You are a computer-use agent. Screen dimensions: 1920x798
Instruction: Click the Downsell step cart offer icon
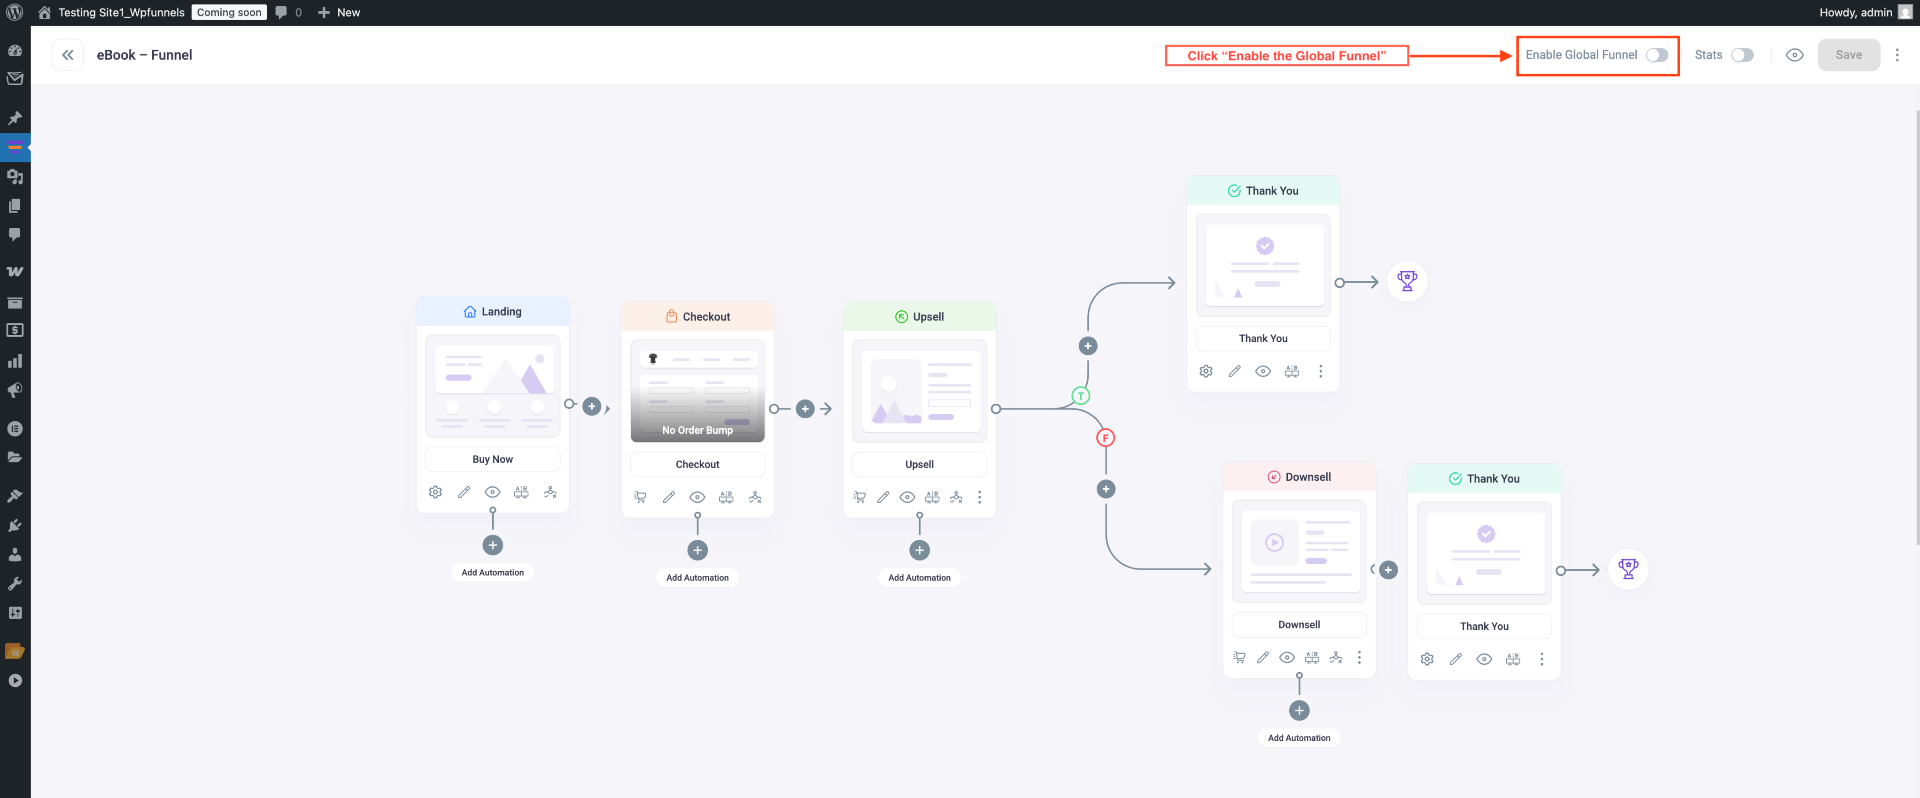coord(1239,657)
